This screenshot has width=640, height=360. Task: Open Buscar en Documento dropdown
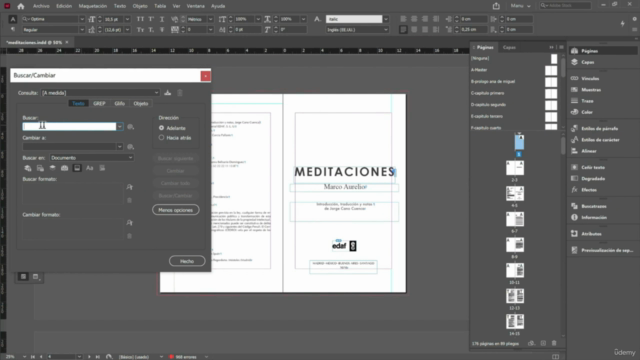[x=91, y=158]
